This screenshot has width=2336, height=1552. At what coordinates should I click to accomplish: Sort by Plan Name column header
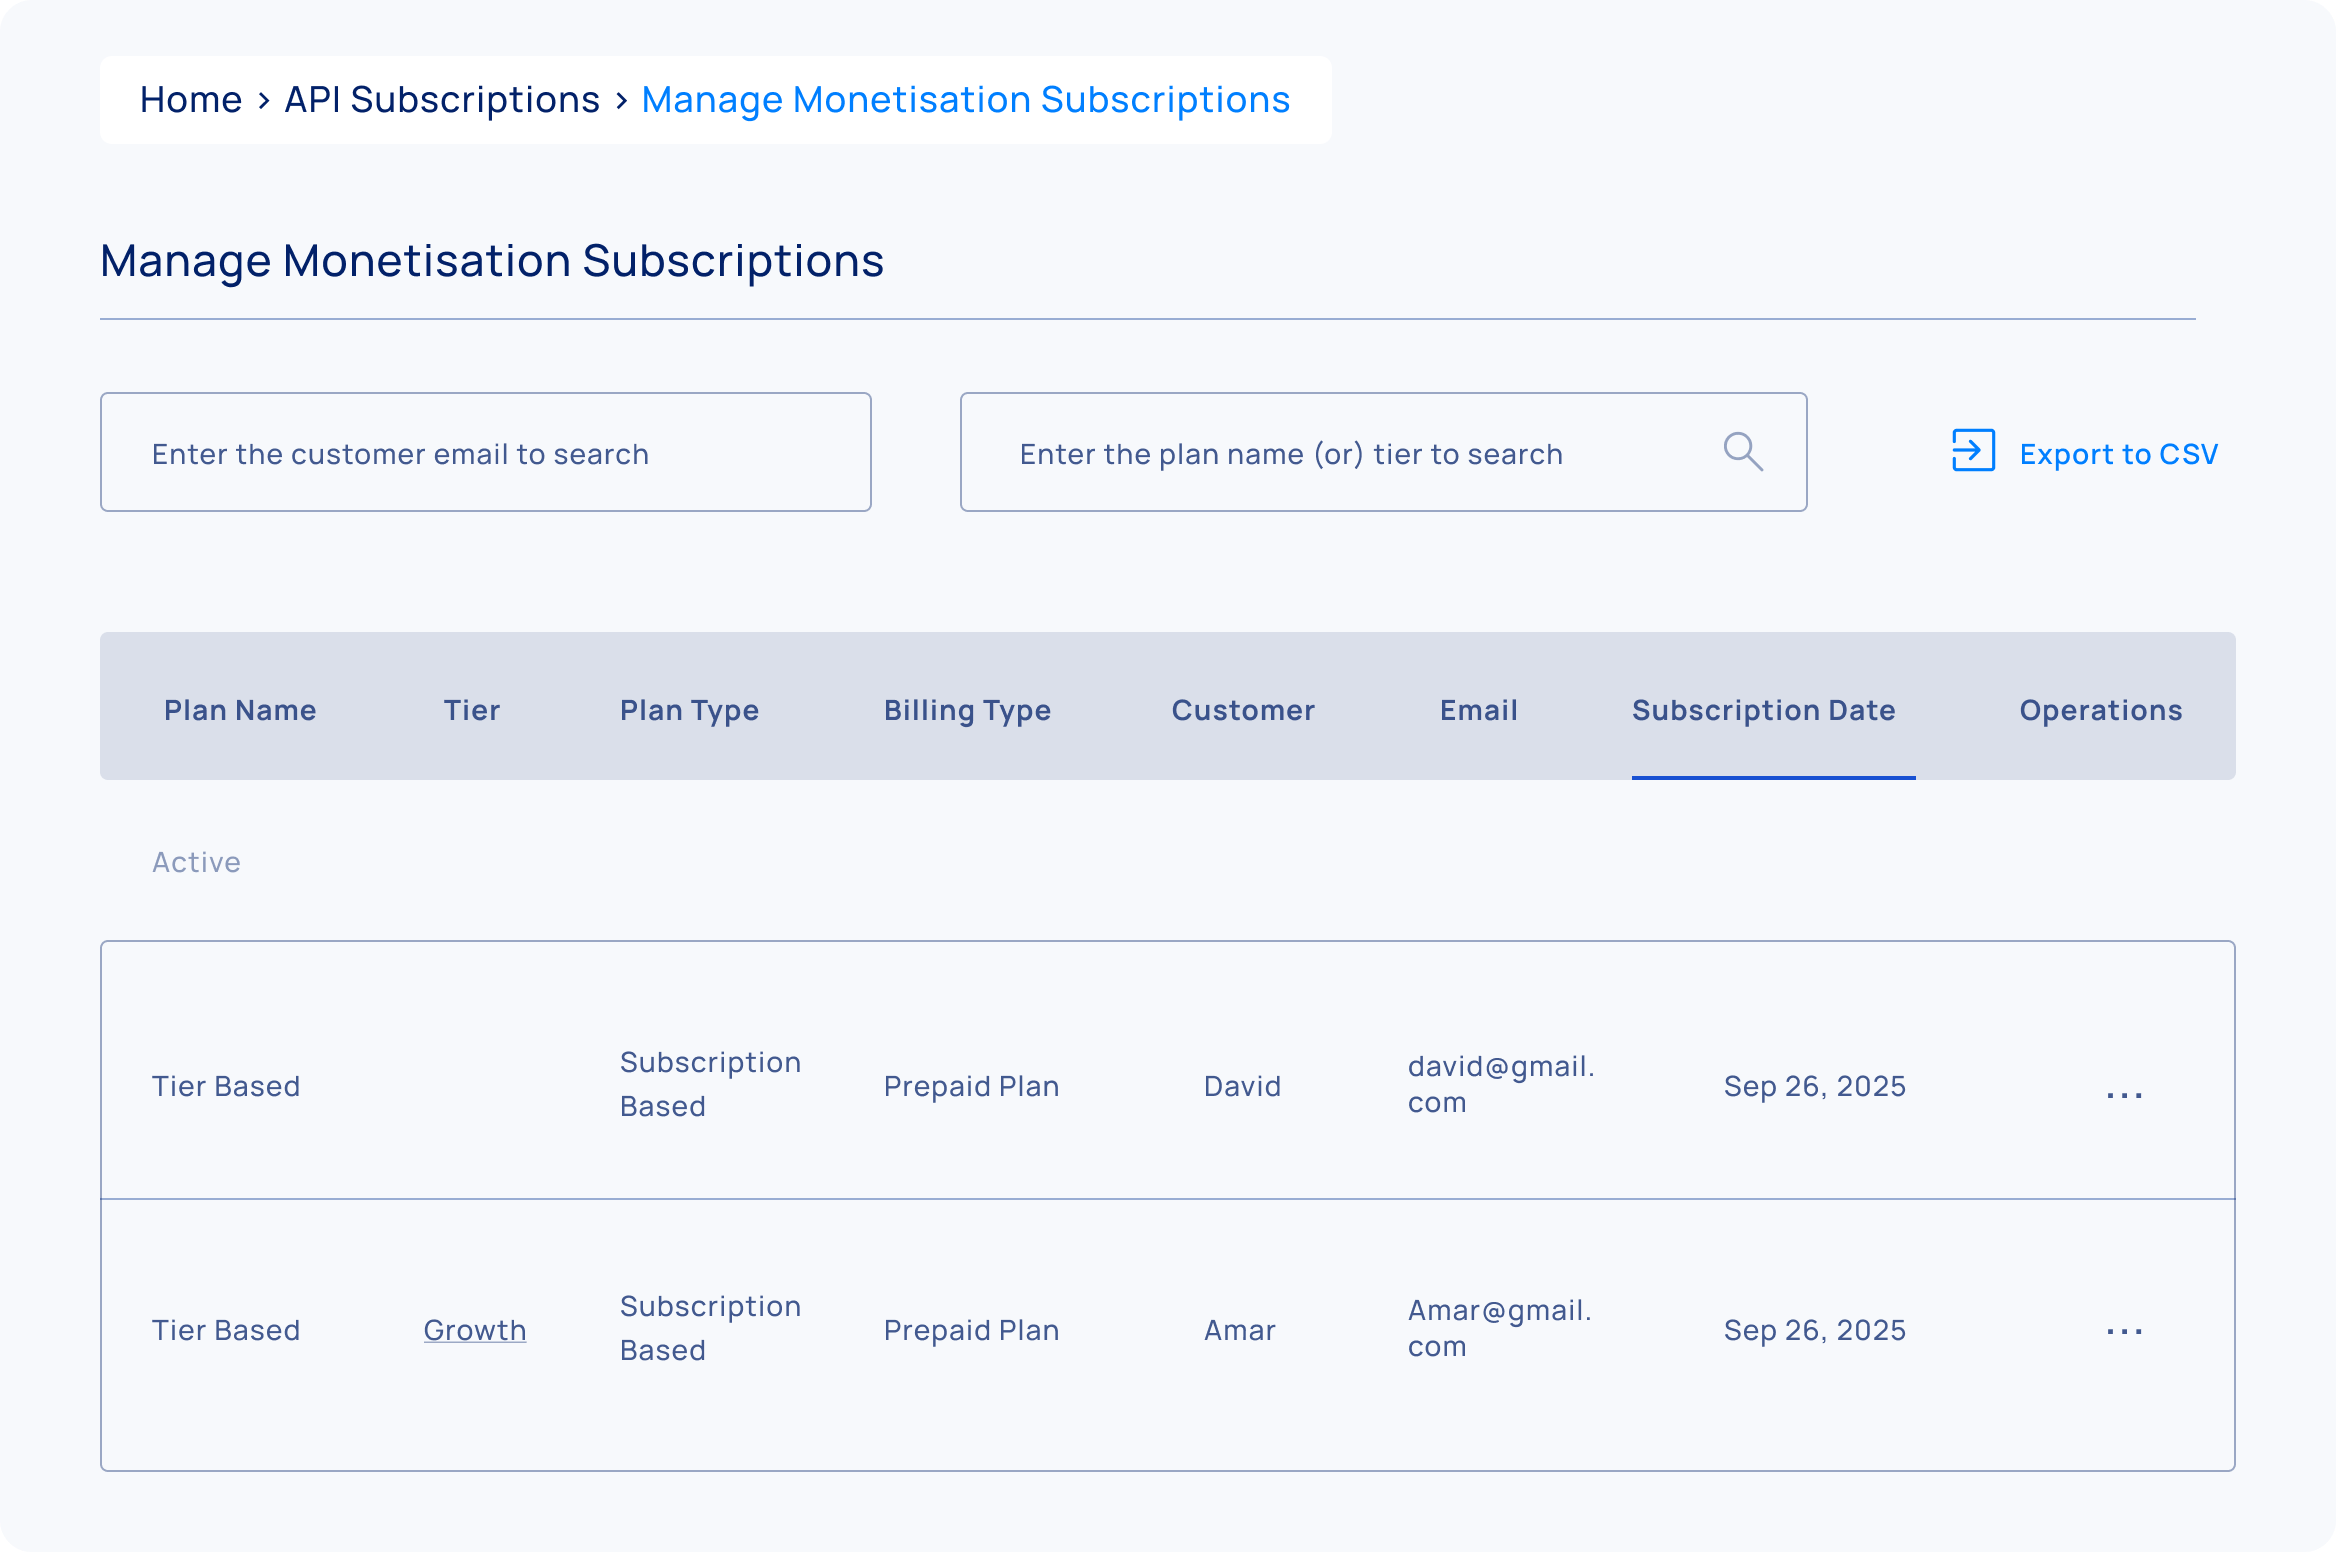(240, 710)
